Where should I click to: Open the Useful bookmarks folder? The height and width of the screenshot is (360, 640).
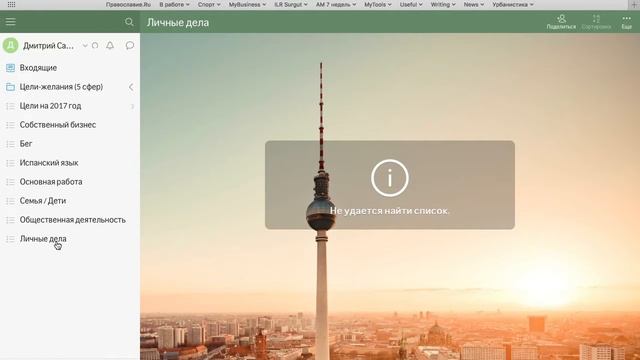(411, 4)
